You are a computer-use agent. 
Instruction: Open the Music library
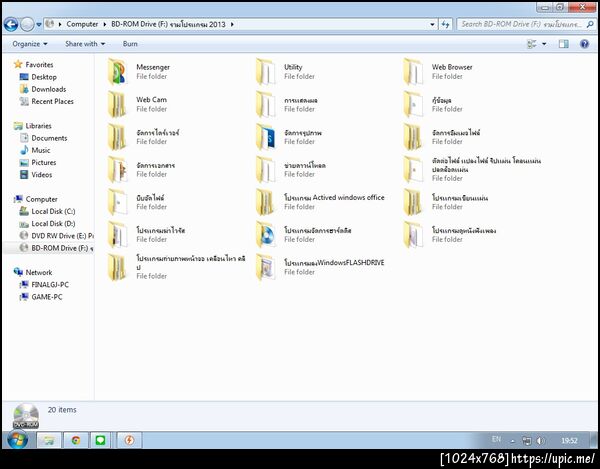[41, 150]
